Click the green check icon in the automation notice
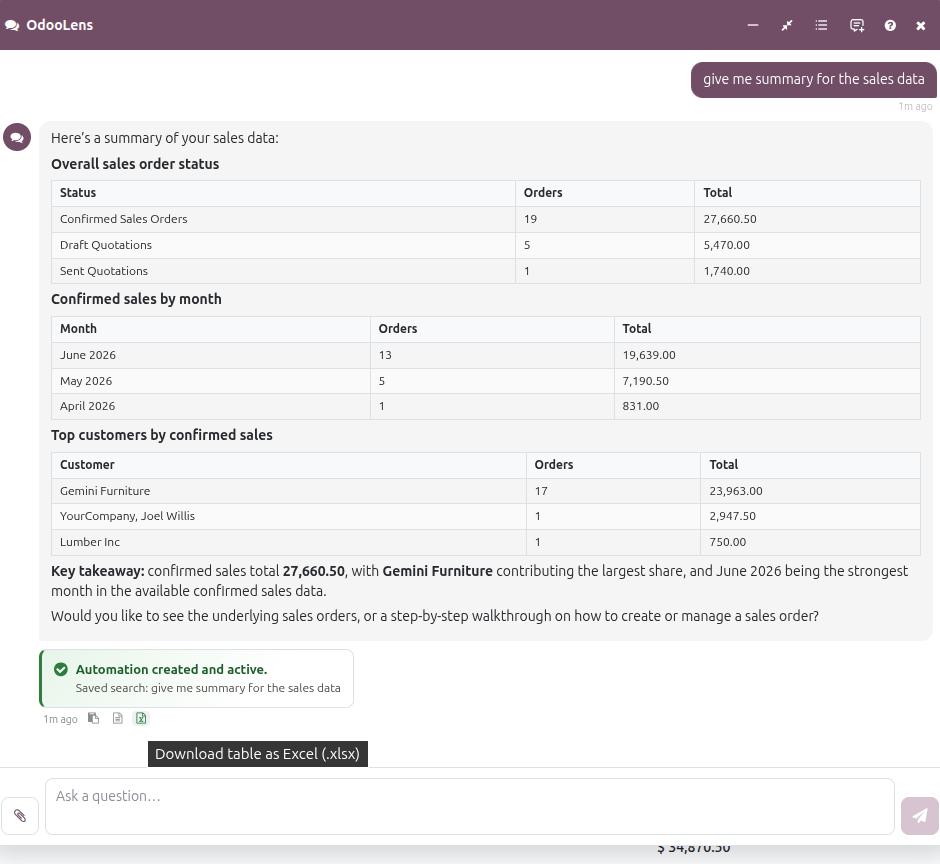 pos(61,669)
